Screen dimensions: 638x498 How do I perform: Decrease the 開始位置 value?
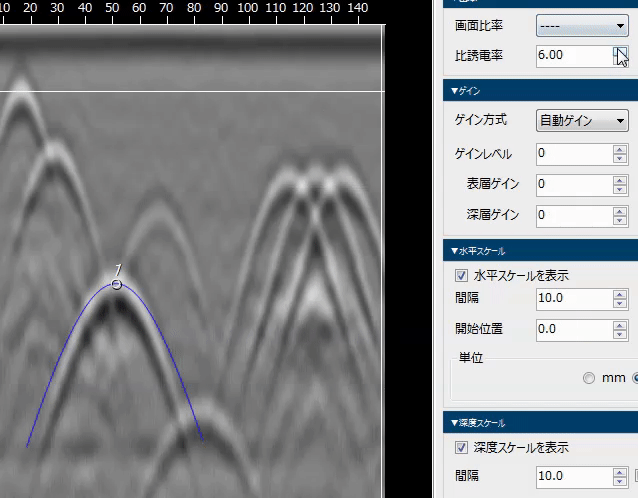(x=620, y=335)
